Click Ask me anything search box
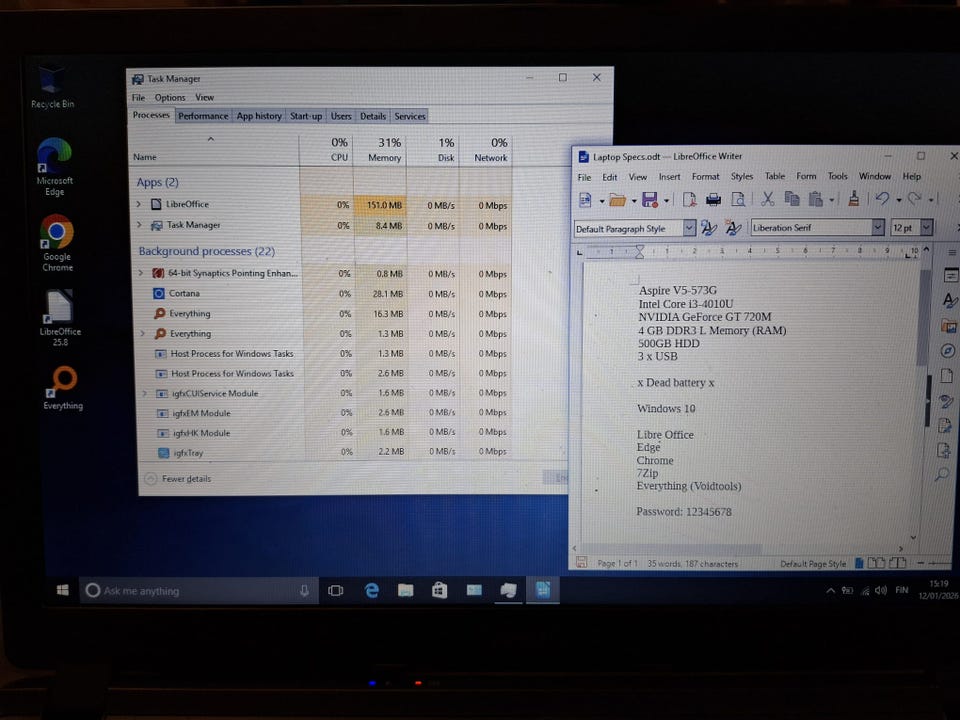Viewport: 960px width, 720px height. coord(198,590)
